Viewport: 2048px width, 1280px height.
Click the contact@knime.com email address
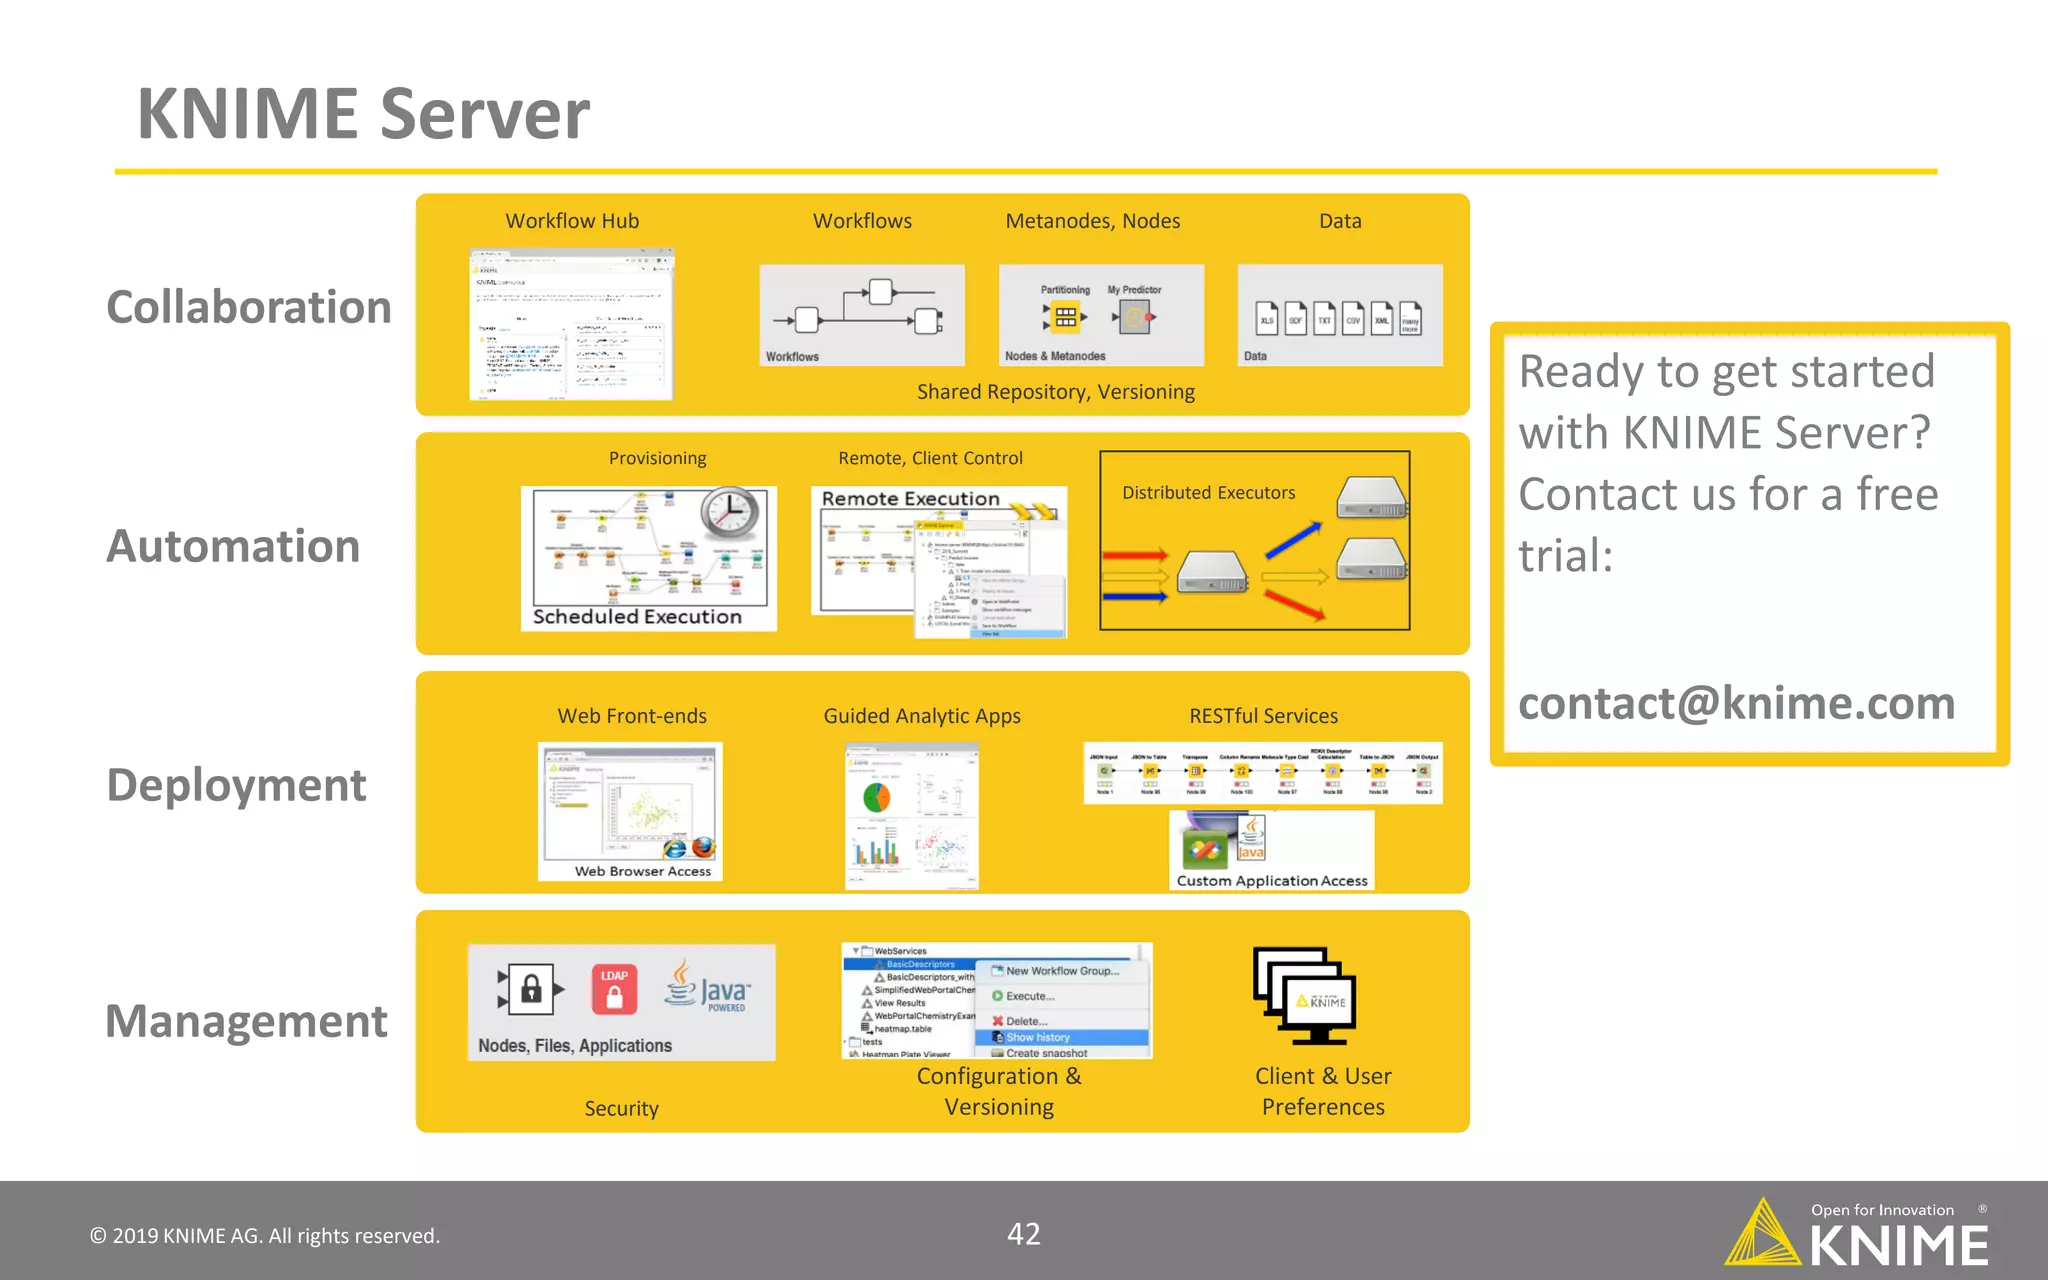(x=1736, y=703)
